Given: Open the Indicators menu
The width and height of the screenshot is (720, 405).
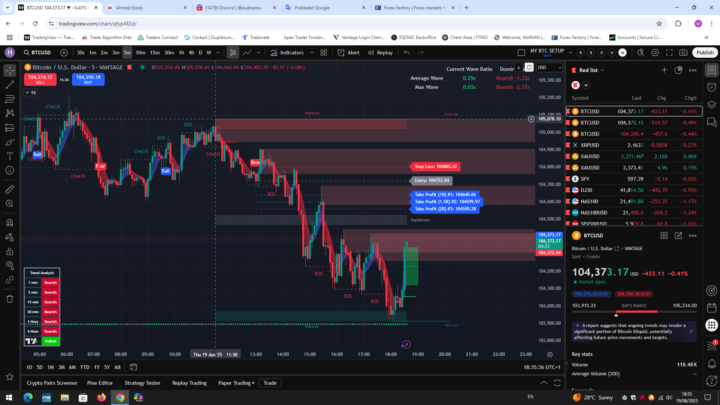Looking at the screenshot, I should click(287, 53).
